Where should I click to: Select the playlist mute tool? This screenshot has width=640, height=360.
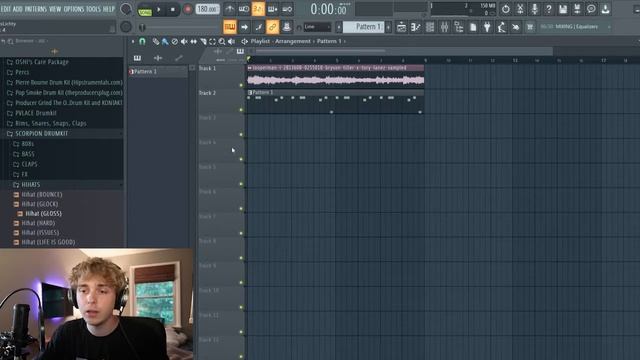point(184,41)
